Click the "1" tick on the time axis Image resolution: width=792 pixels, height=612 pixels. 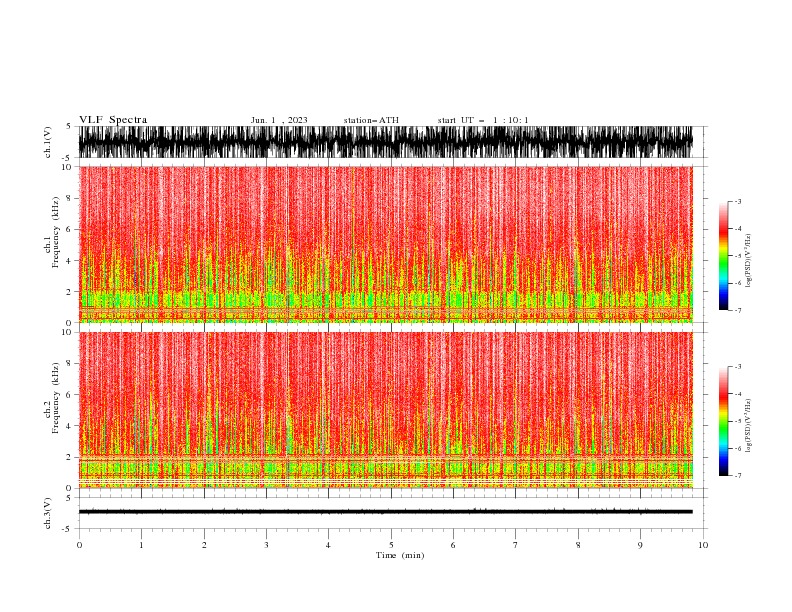tap(141, 545)
